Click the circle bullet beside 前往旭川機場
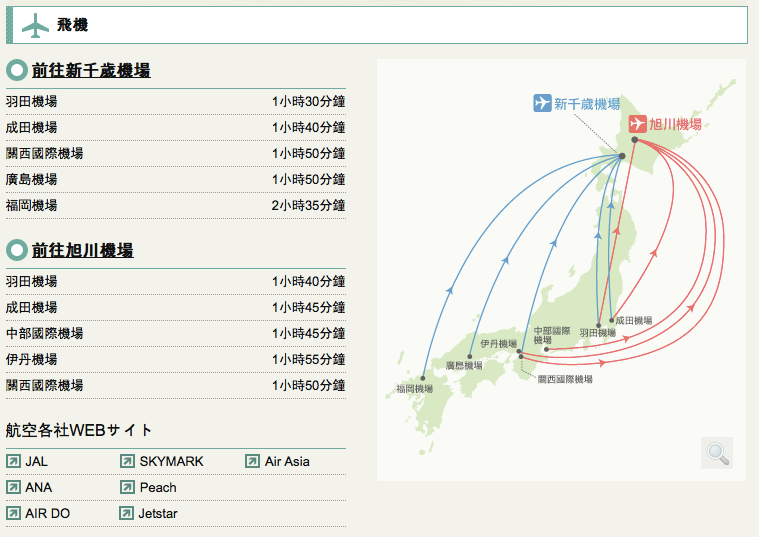Screen dimensions: 759x537 [16, 250]
